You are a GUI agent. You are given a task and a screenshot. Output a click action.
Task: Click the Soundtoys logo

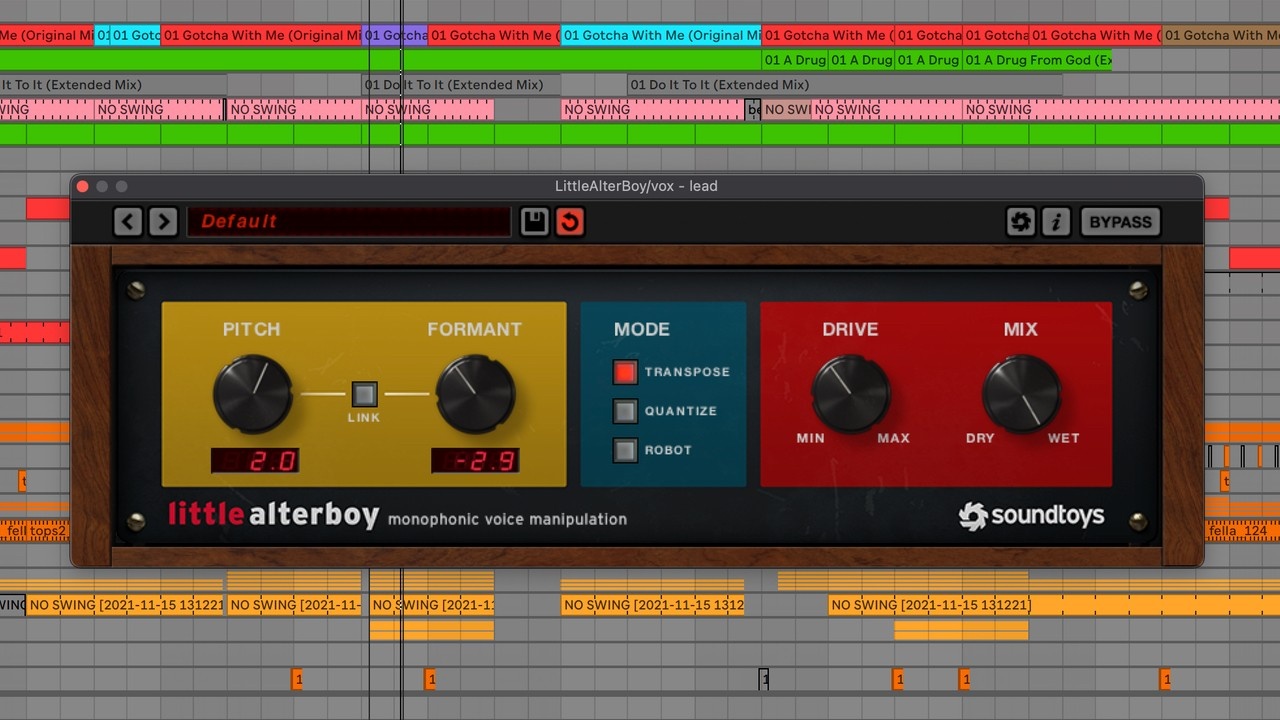(1031, 516)
